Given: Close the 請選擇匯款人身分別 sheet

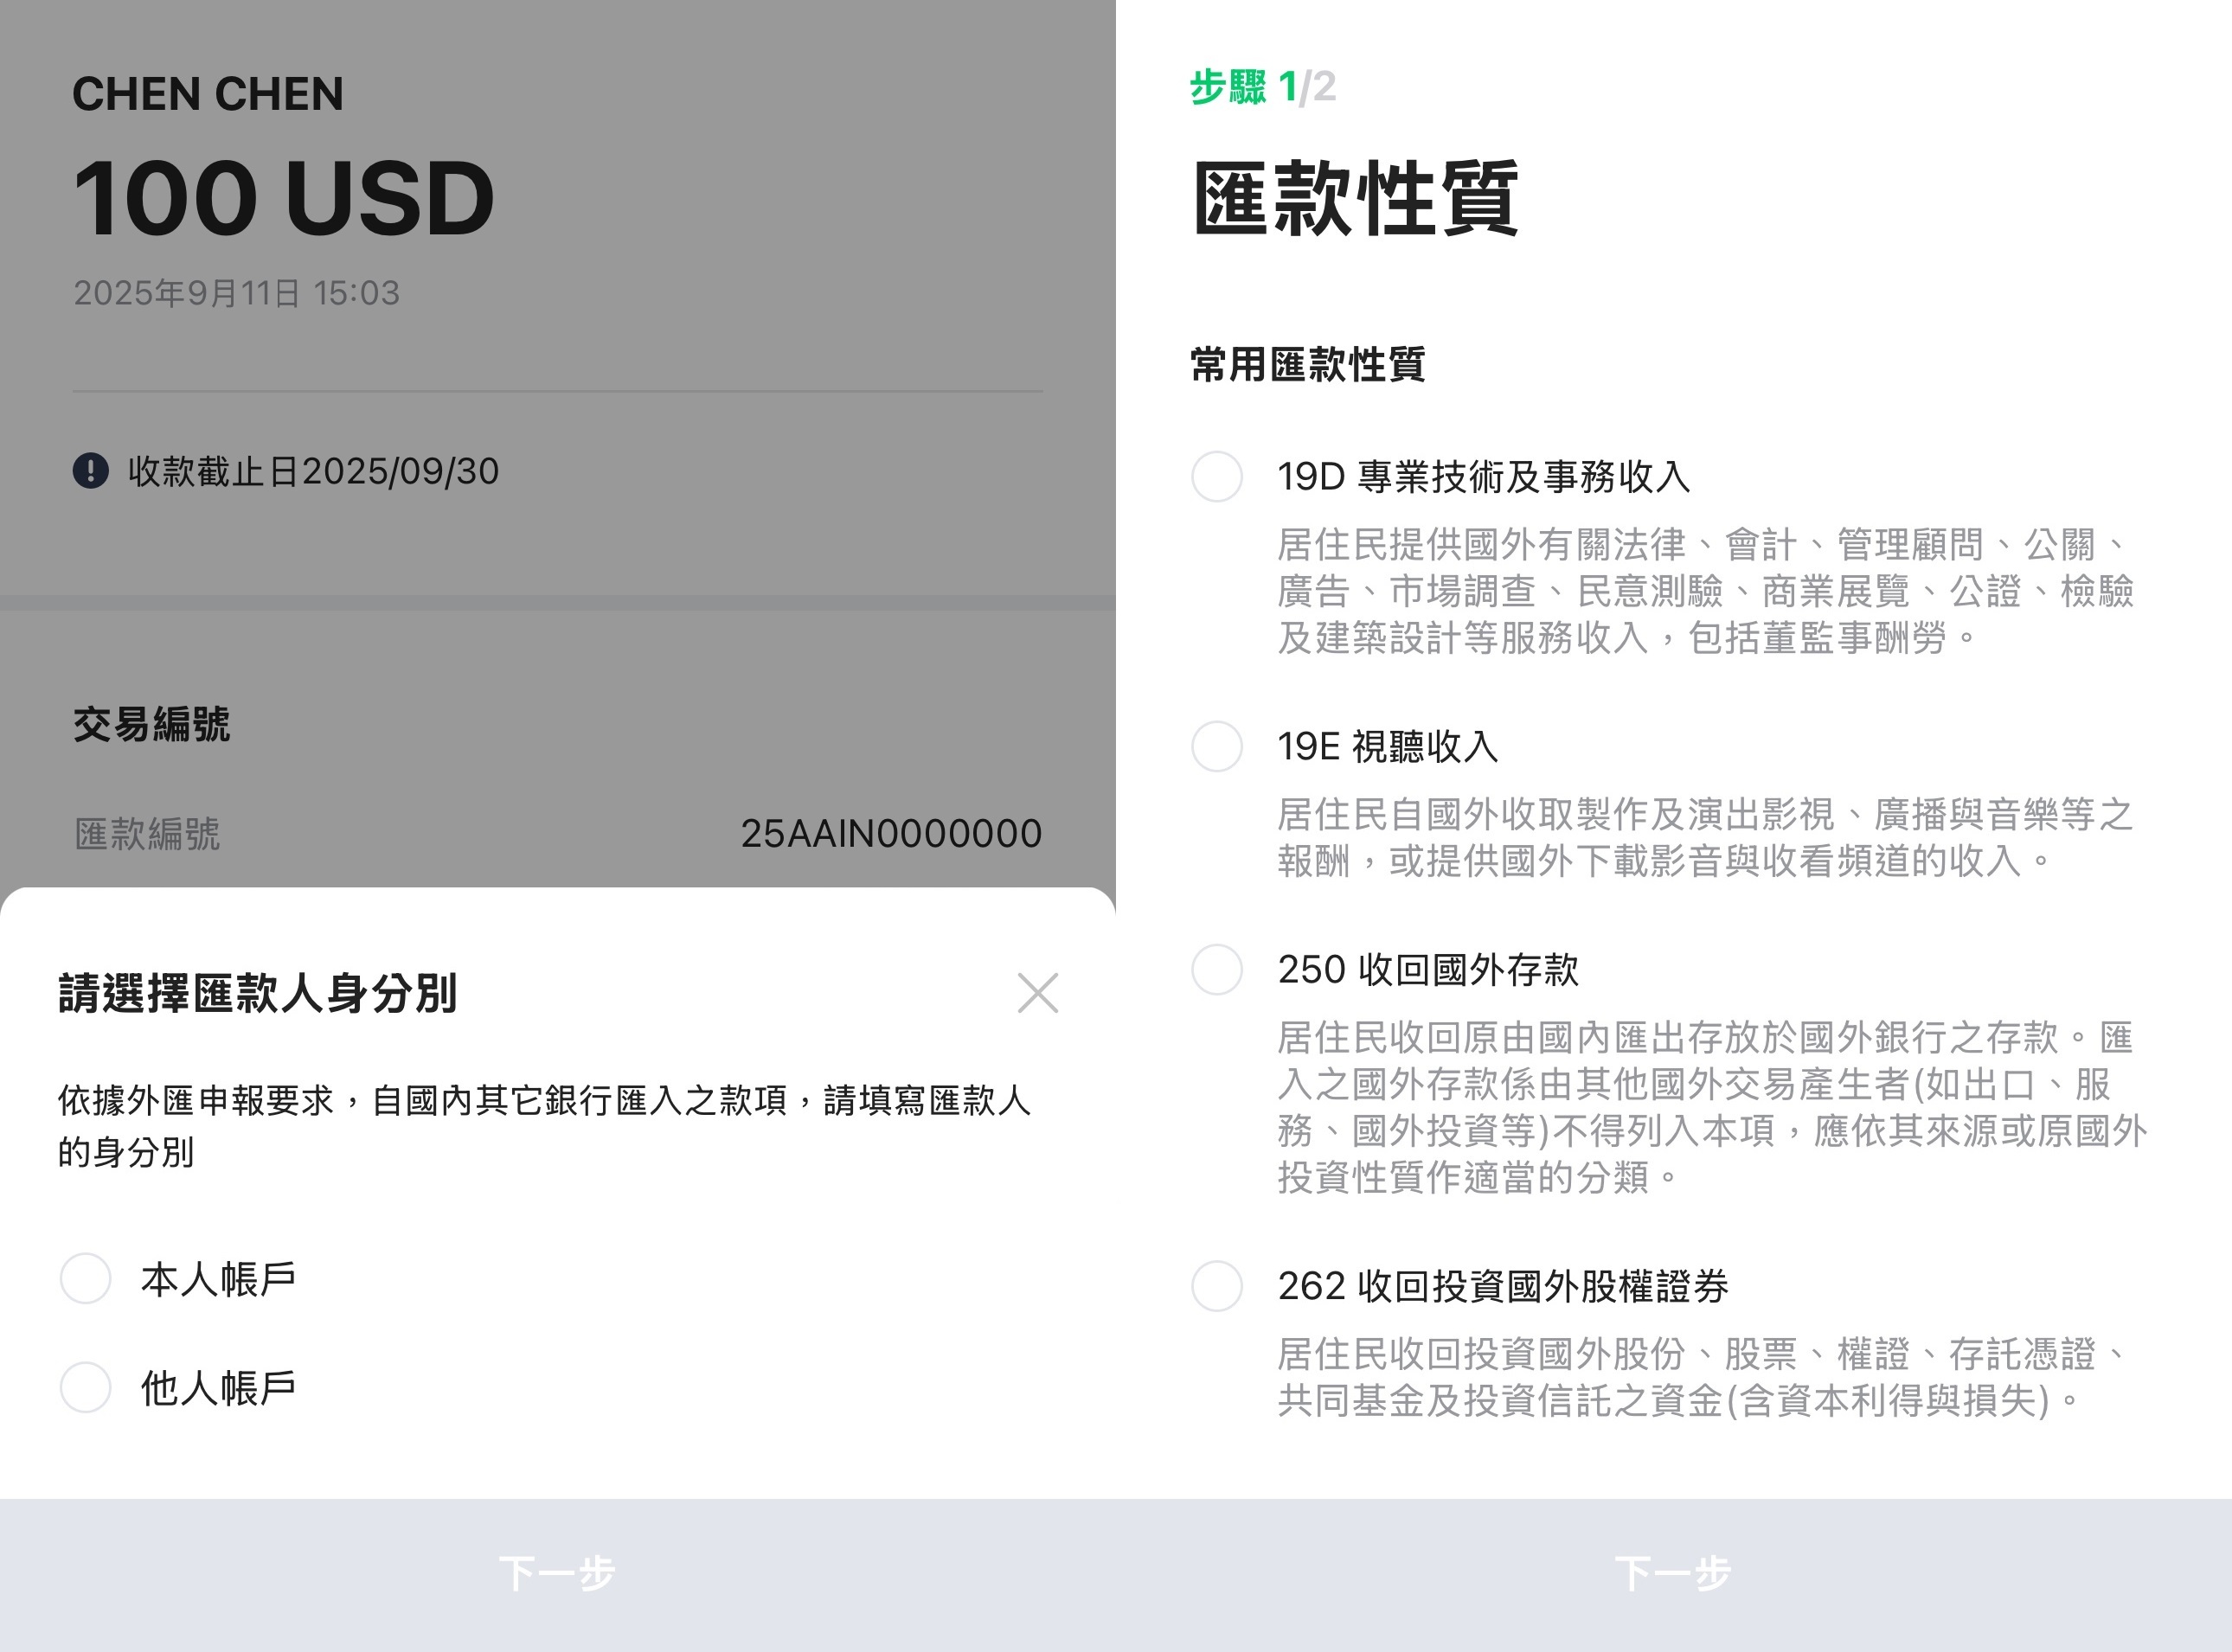Looking at the screenshot, I should pos(1037,993).
